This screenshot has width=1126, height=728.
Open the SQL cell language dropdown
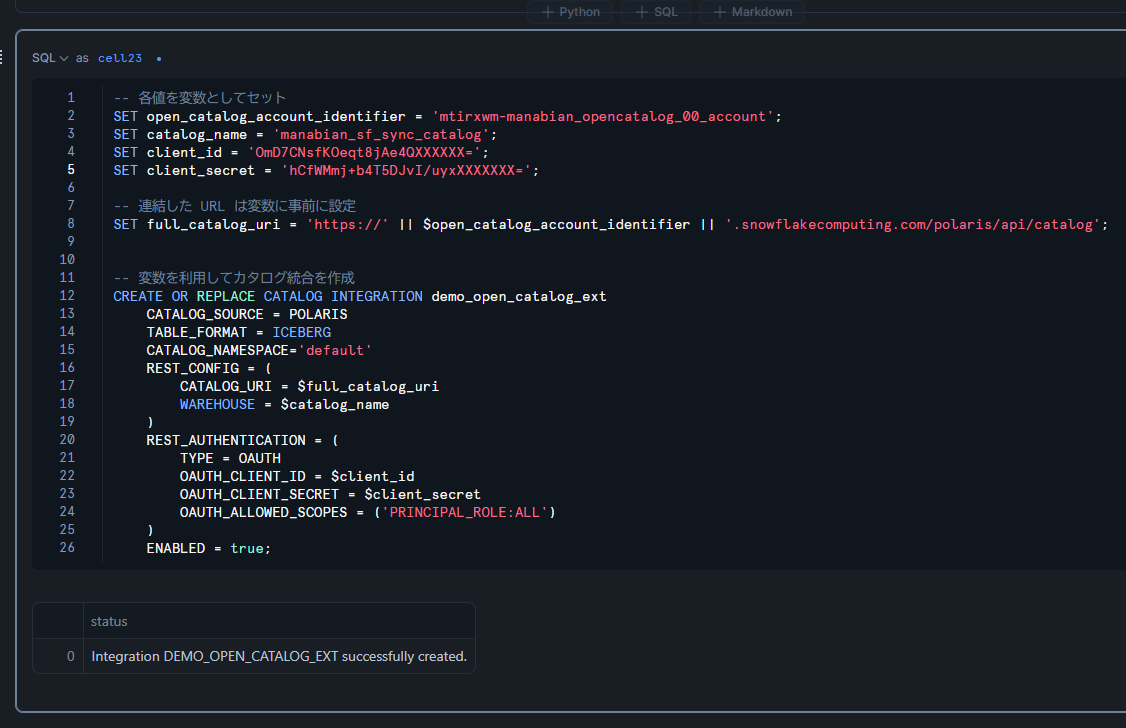50,58
